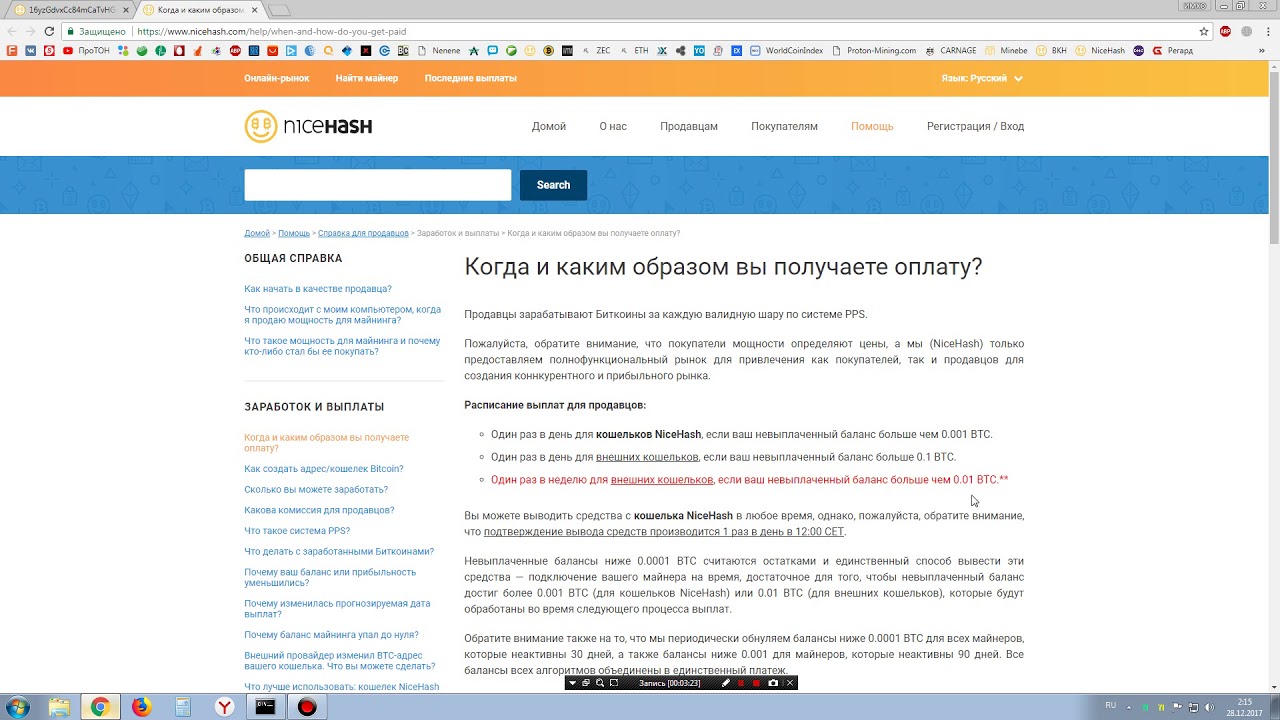Click the Справка для продавцов breadcrumb

pyautogui.click(x=363, y=233)
